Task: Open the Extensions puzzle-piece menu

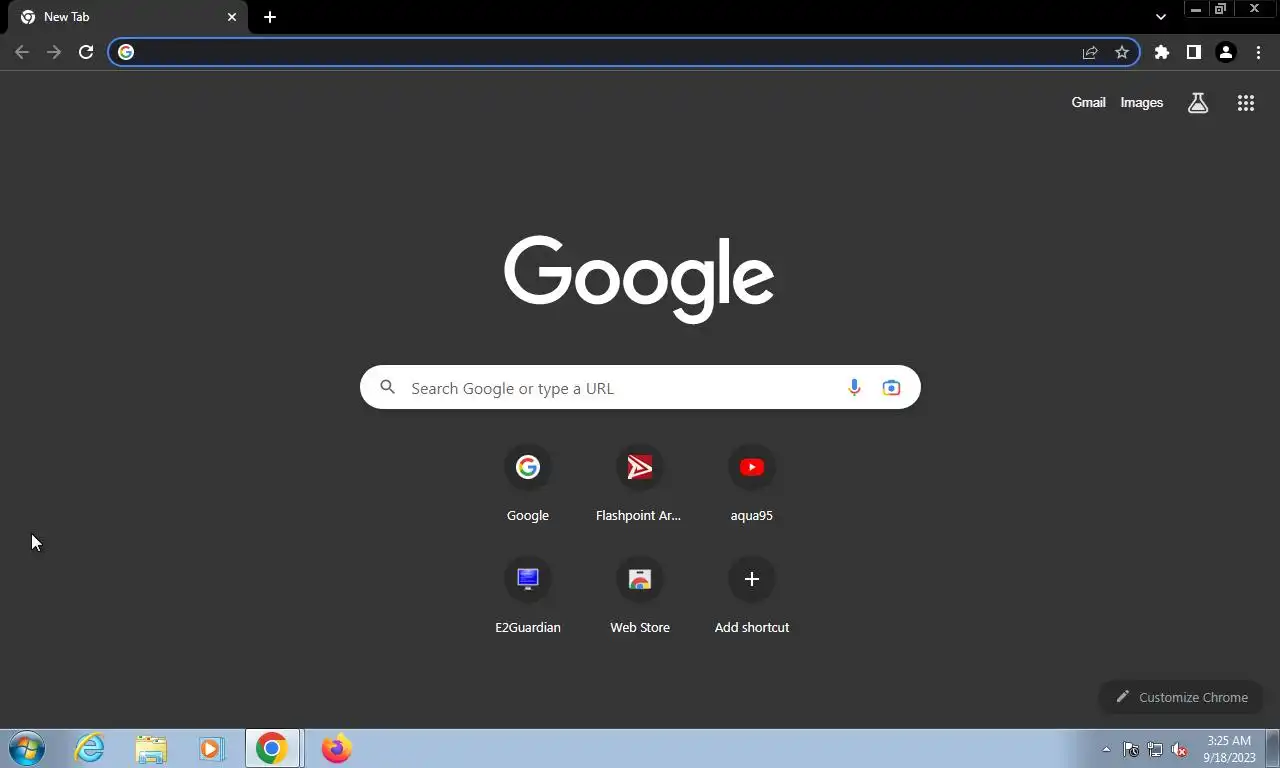Action: tap(1161, 52)
